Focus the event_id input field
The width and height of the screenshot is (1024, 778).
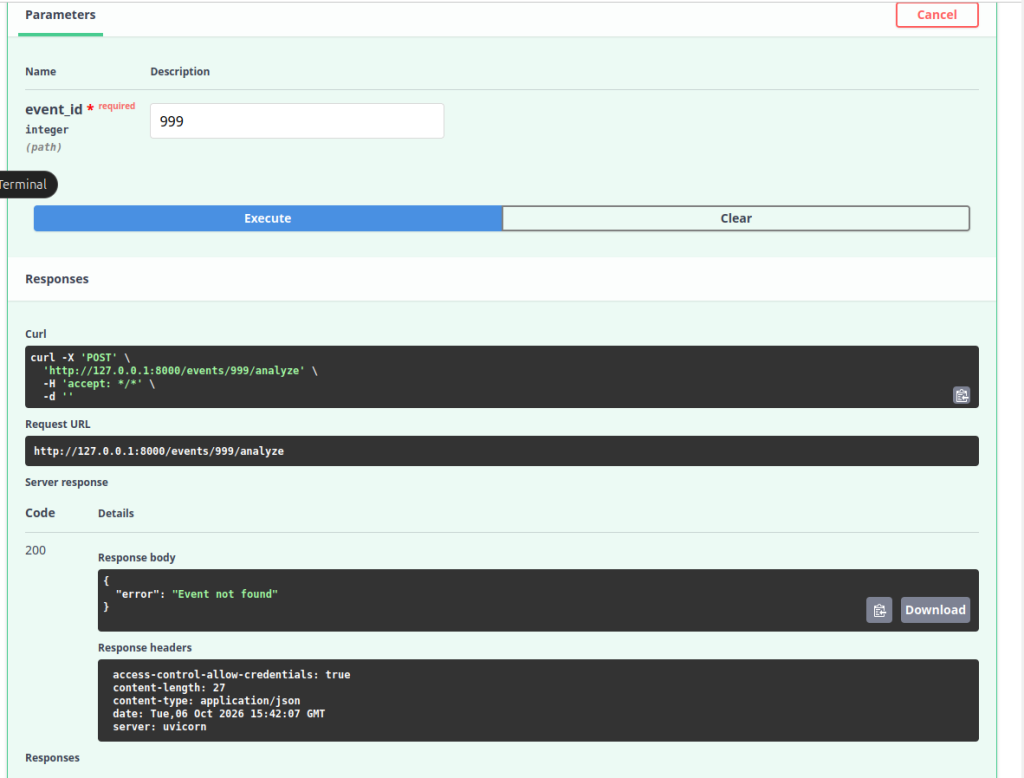(x=297, y=121)
